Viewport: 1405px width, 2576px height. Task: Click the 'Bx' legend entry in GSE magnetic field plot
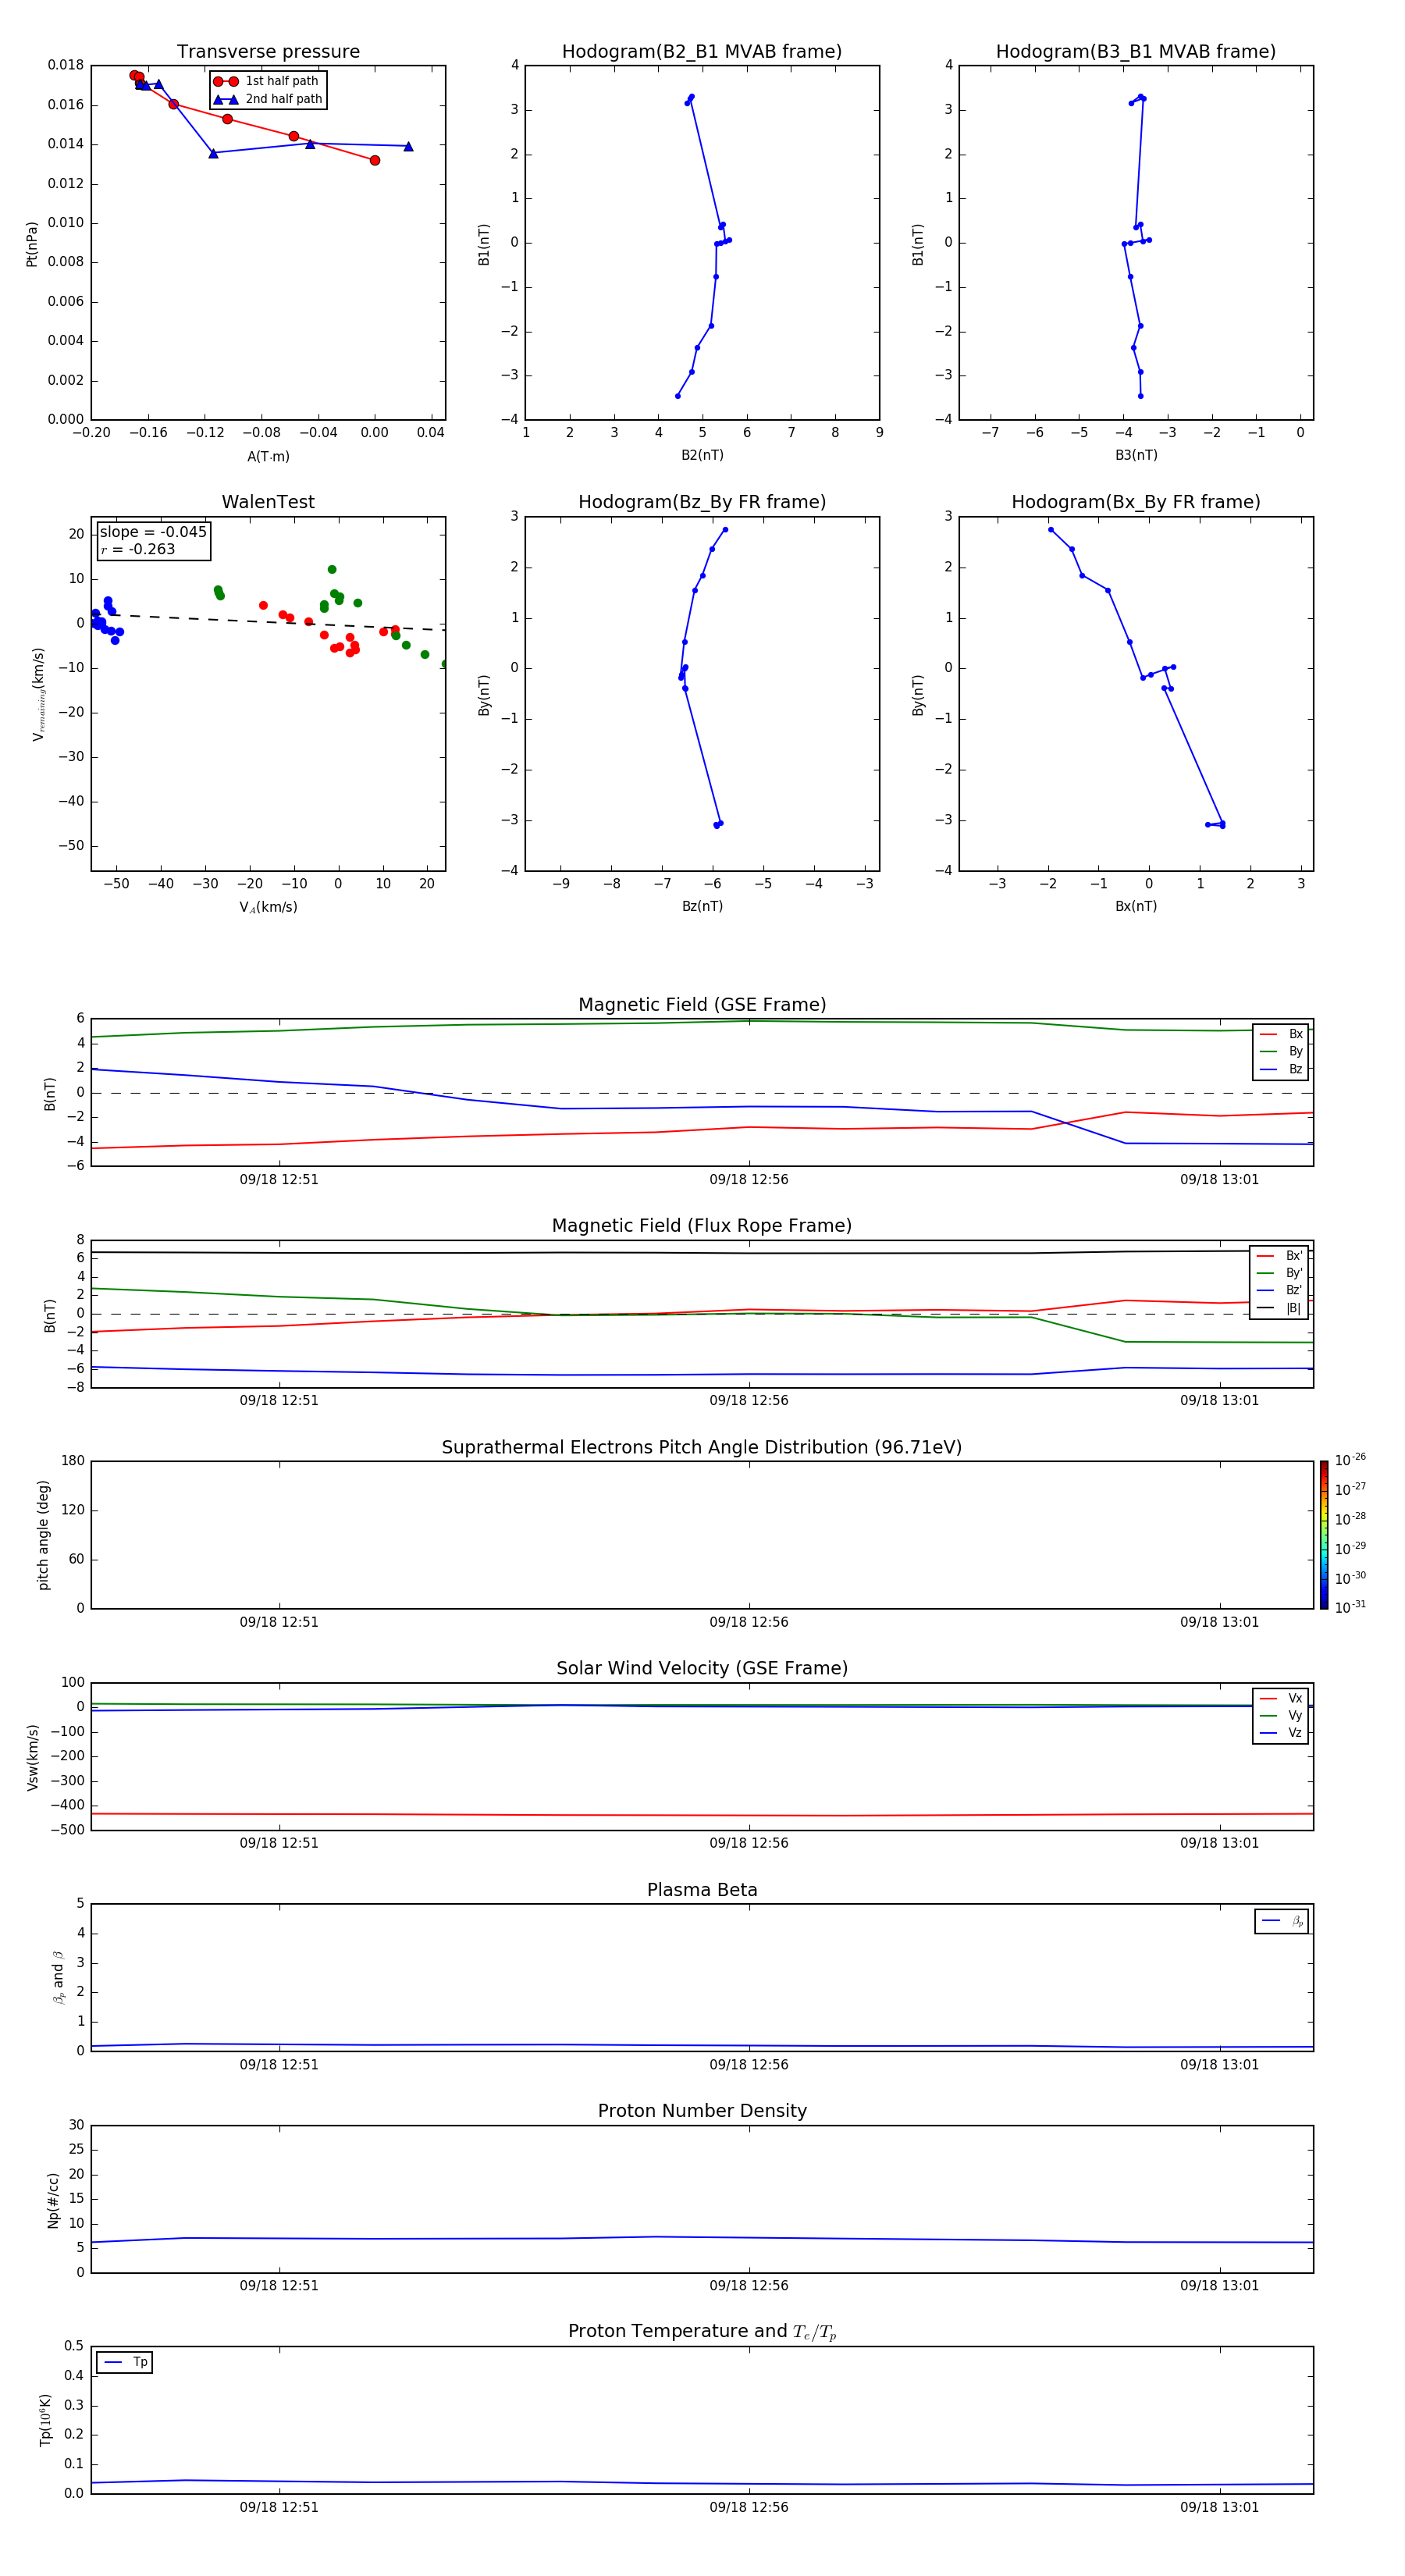[1281, 1034]
